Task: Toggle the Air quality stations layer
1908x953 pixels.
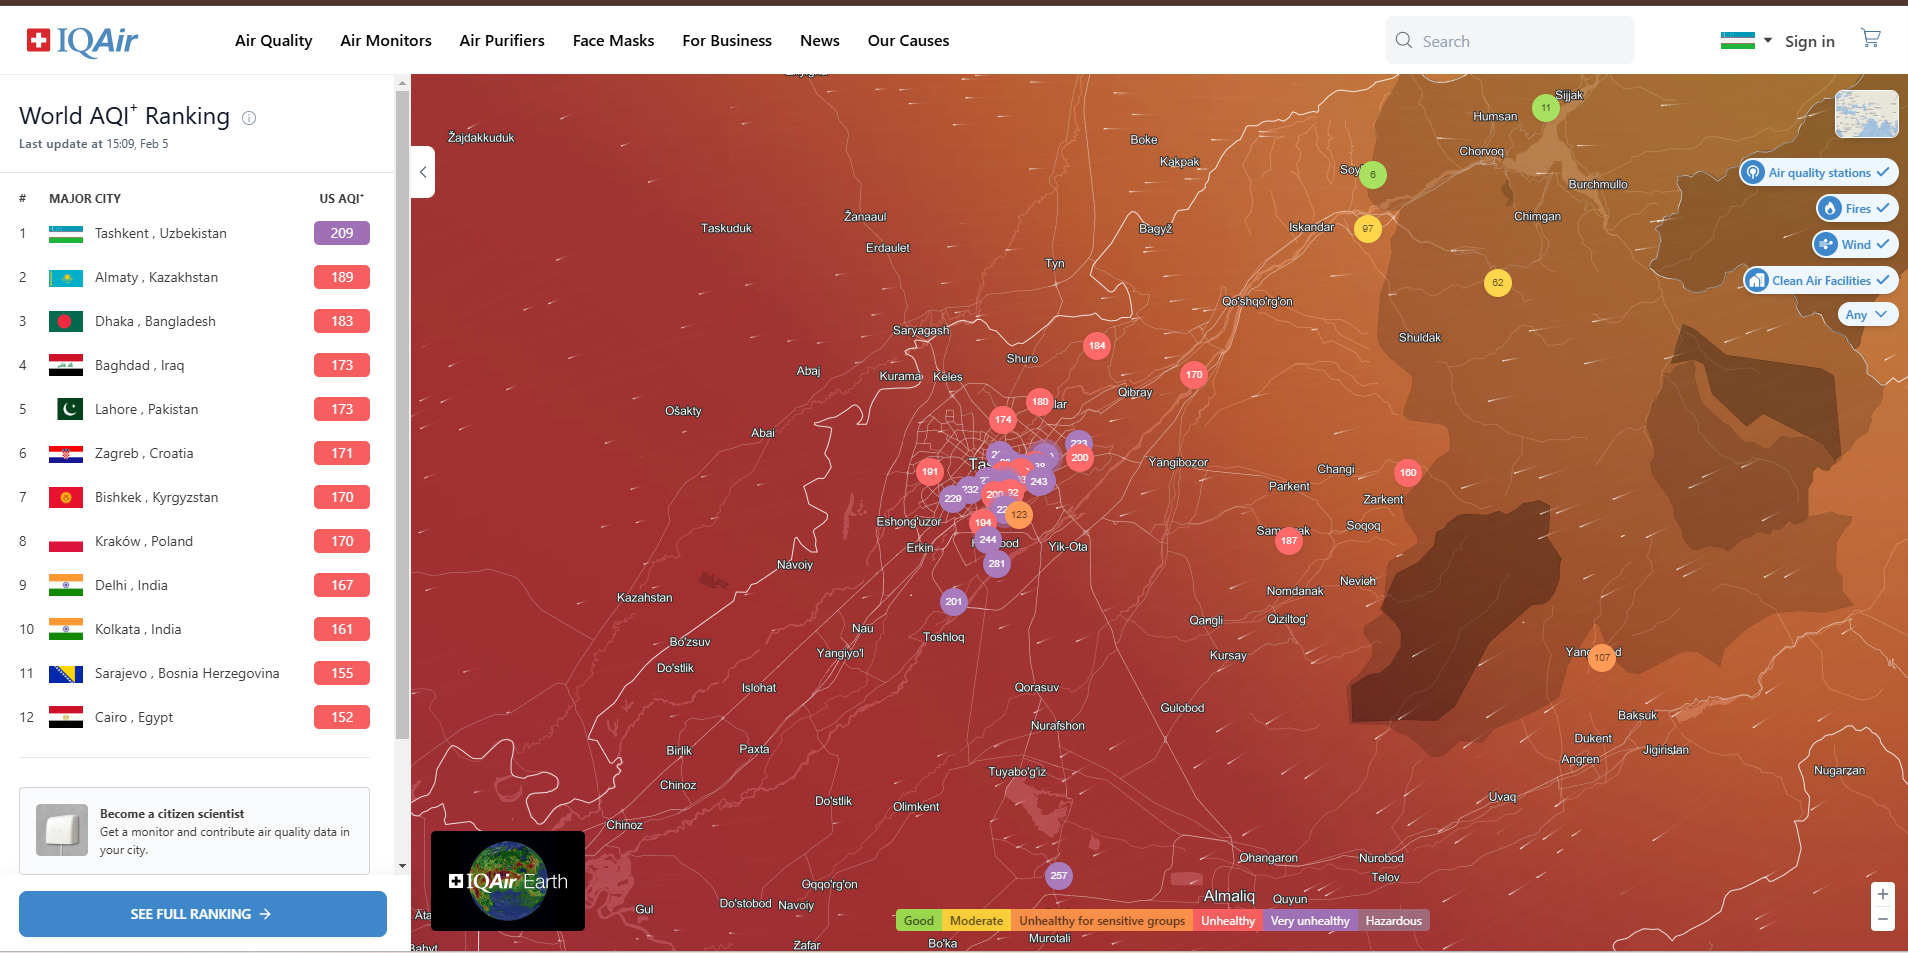Action: click(x=1818, y=173)
